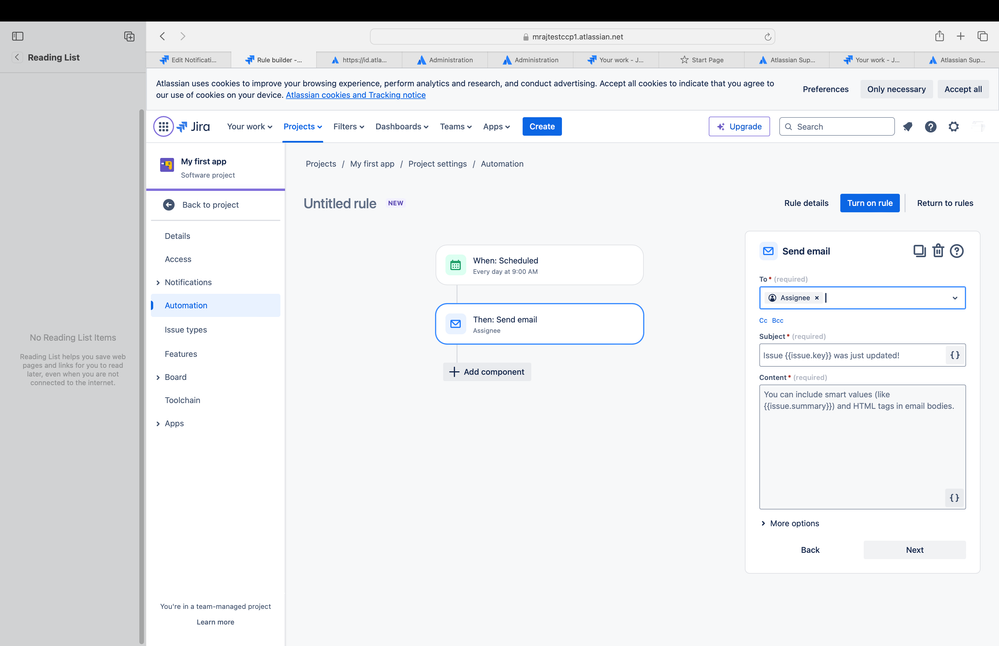This screenshot has height=646, width=999.
Task: Open the help question mark icon in Jira header
Action: (931, 127)
